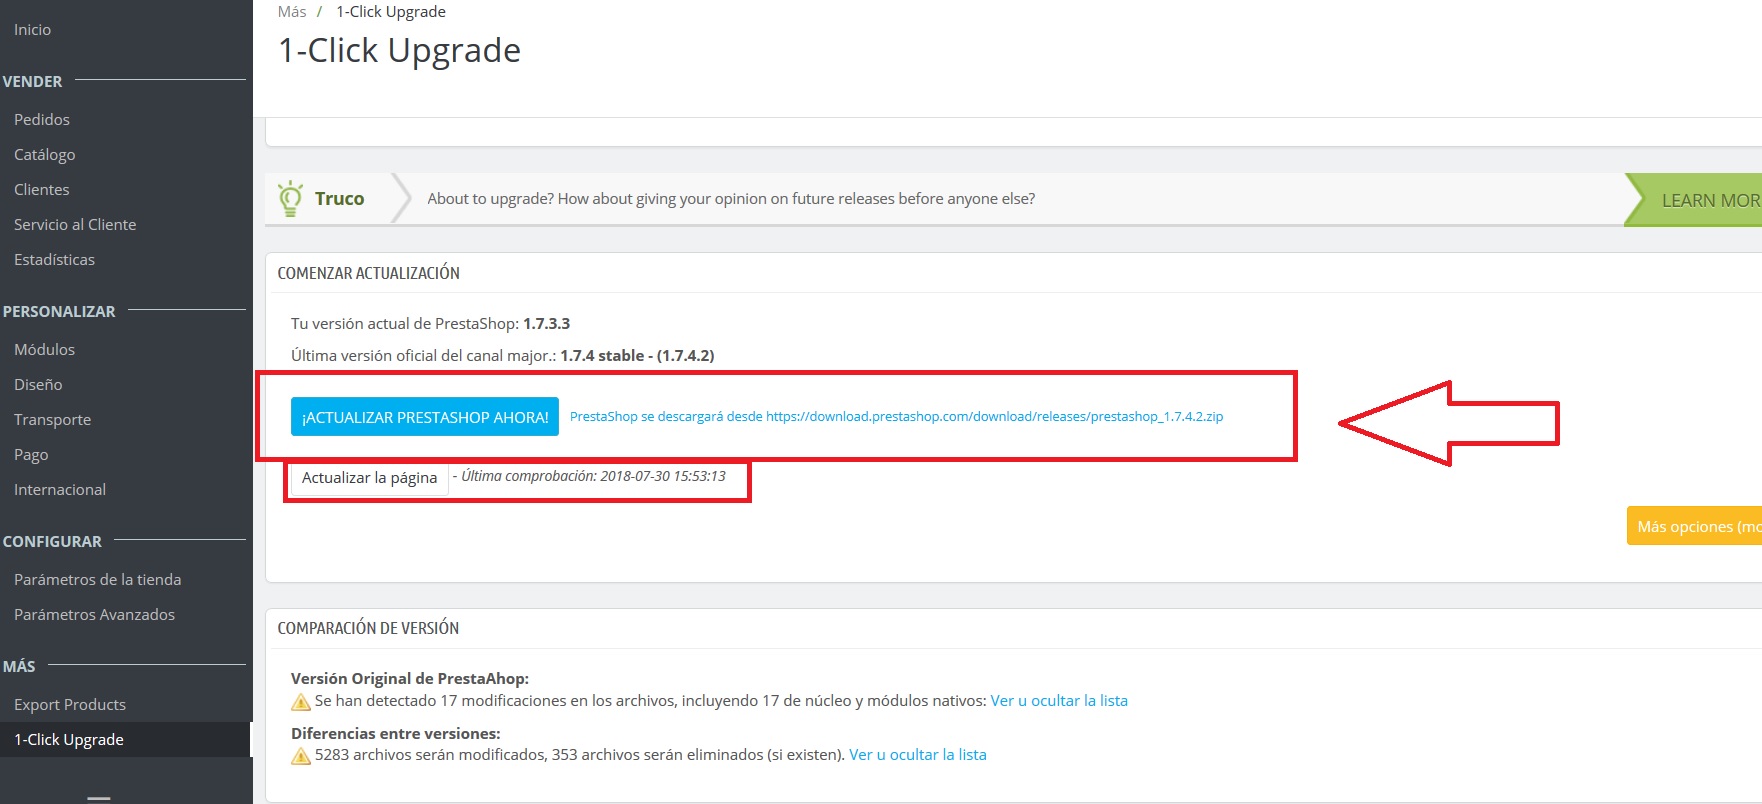
Task: Click Última comprobación timestamp text
Action: pyautogui.click(x=594, y=476)
